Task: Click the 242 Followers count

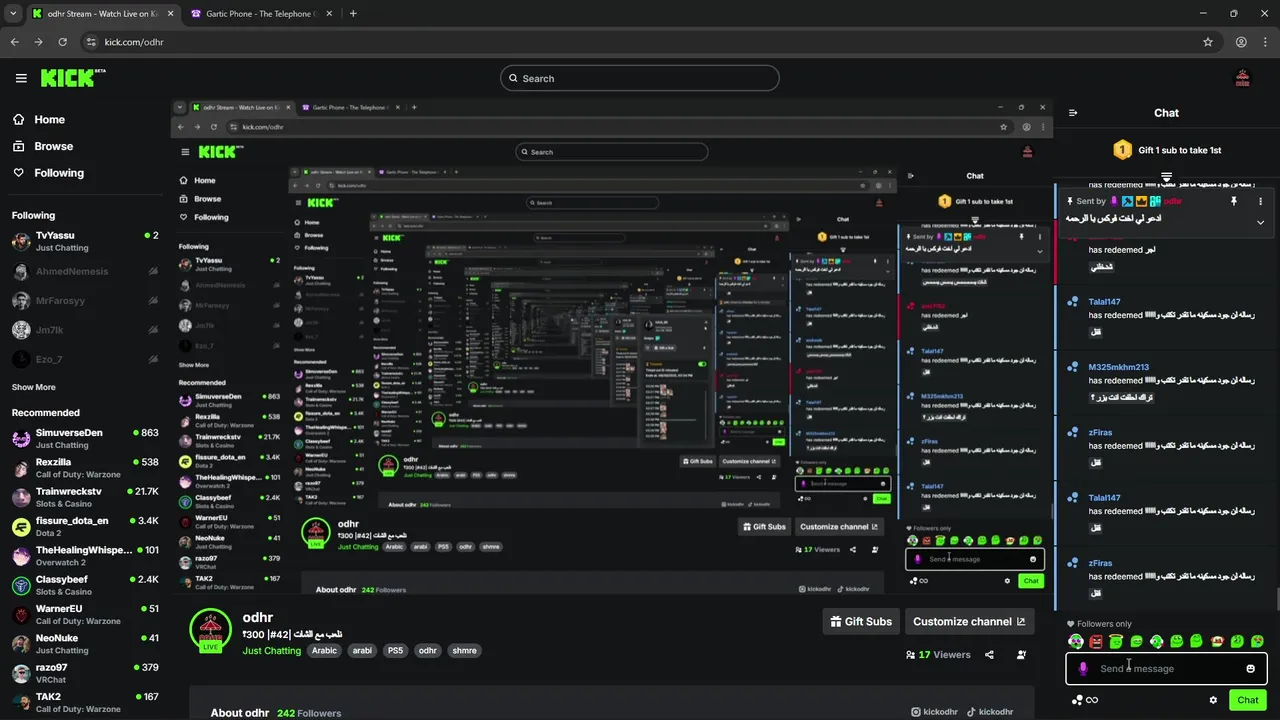Action: 309,713
